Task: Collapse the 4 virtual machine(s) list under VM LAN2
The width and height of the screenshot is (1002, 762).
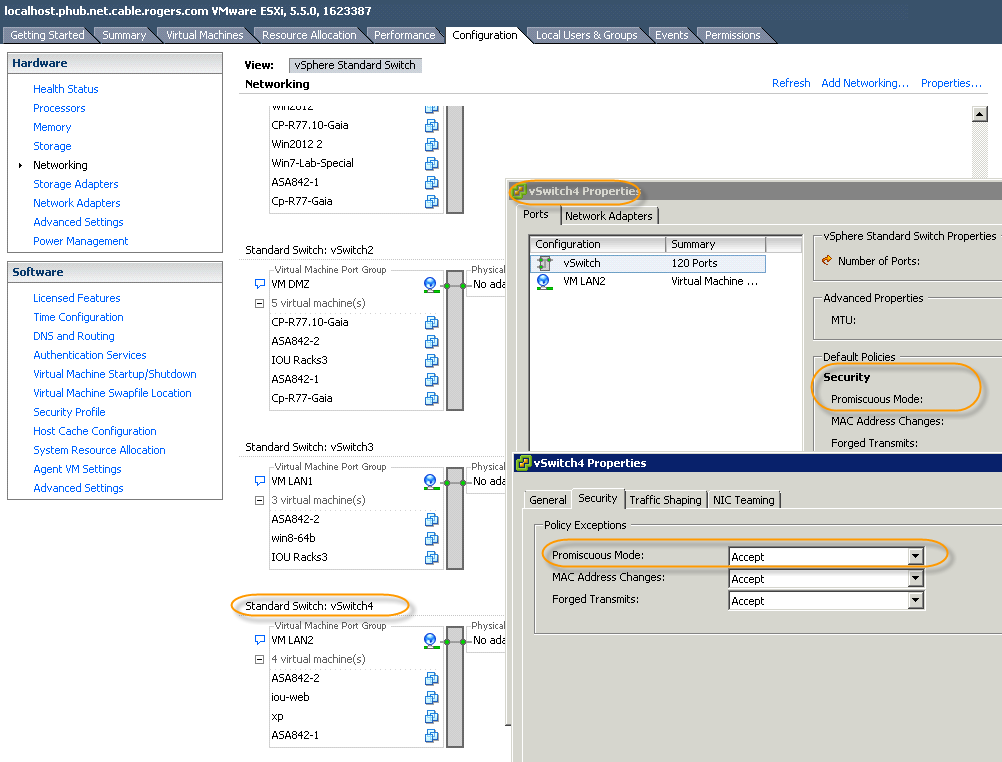Action: (259, 659)
